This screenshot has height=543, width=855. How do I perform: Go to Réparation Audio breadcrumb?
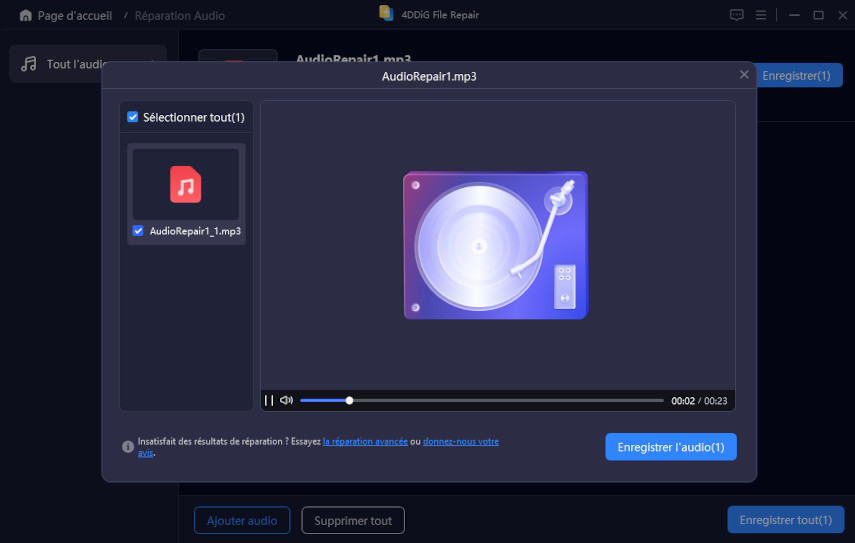(180, 16)
